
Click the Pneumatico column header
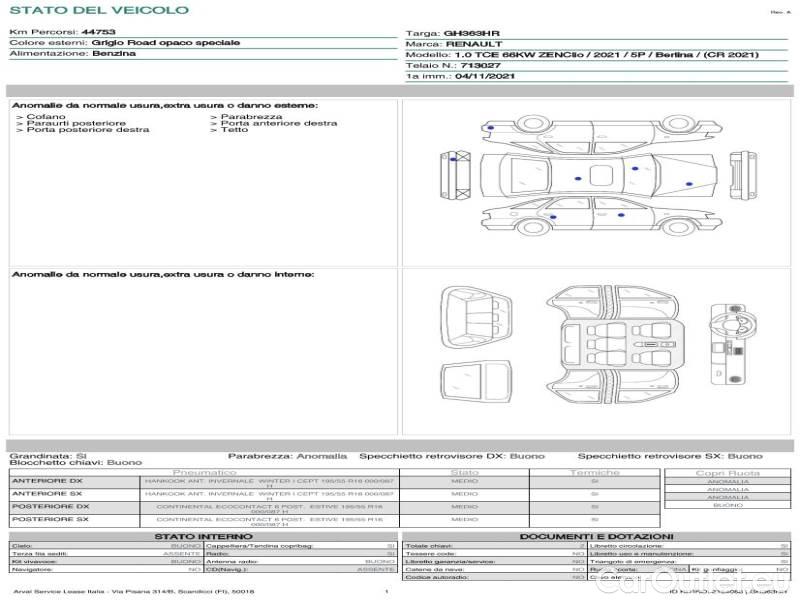coord(205,472)
